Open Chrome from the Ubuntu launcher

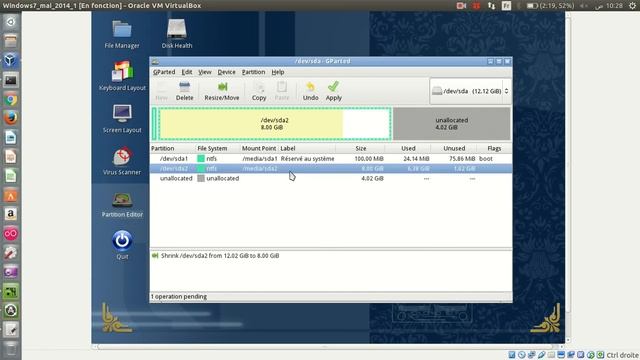click(11, 99)
